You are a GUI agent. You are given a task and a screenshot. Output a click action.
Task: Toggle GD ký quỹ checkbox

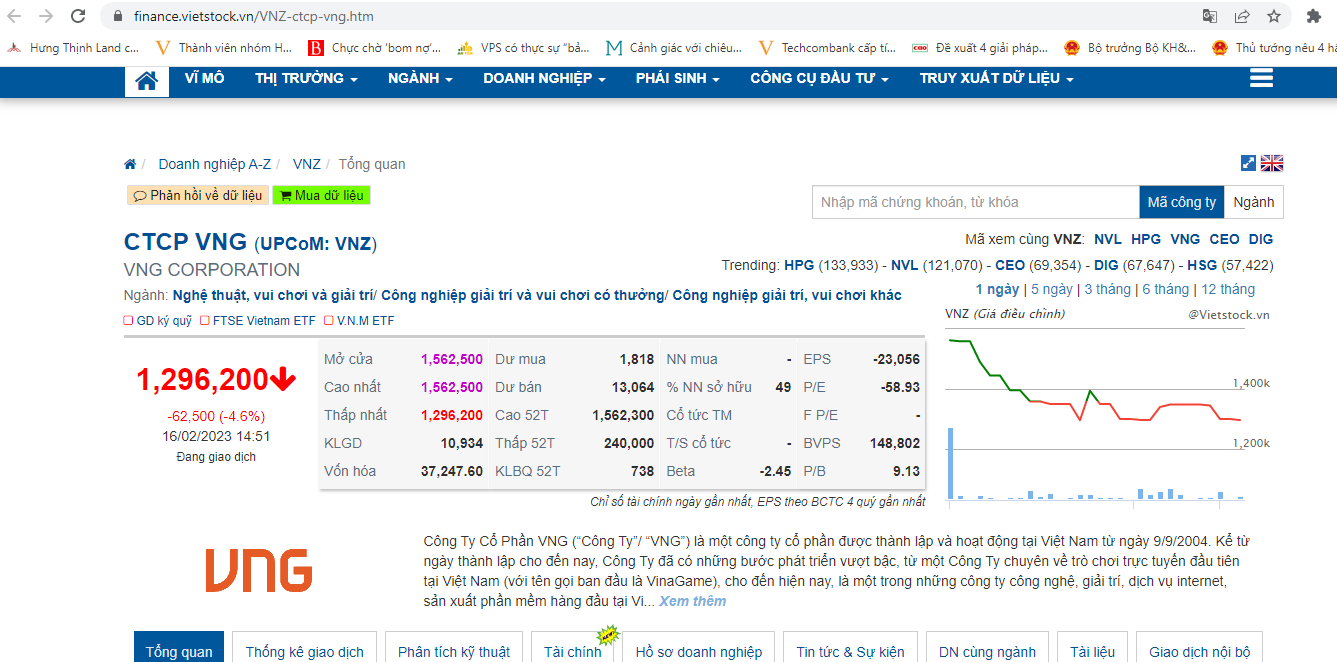(129, 321)
